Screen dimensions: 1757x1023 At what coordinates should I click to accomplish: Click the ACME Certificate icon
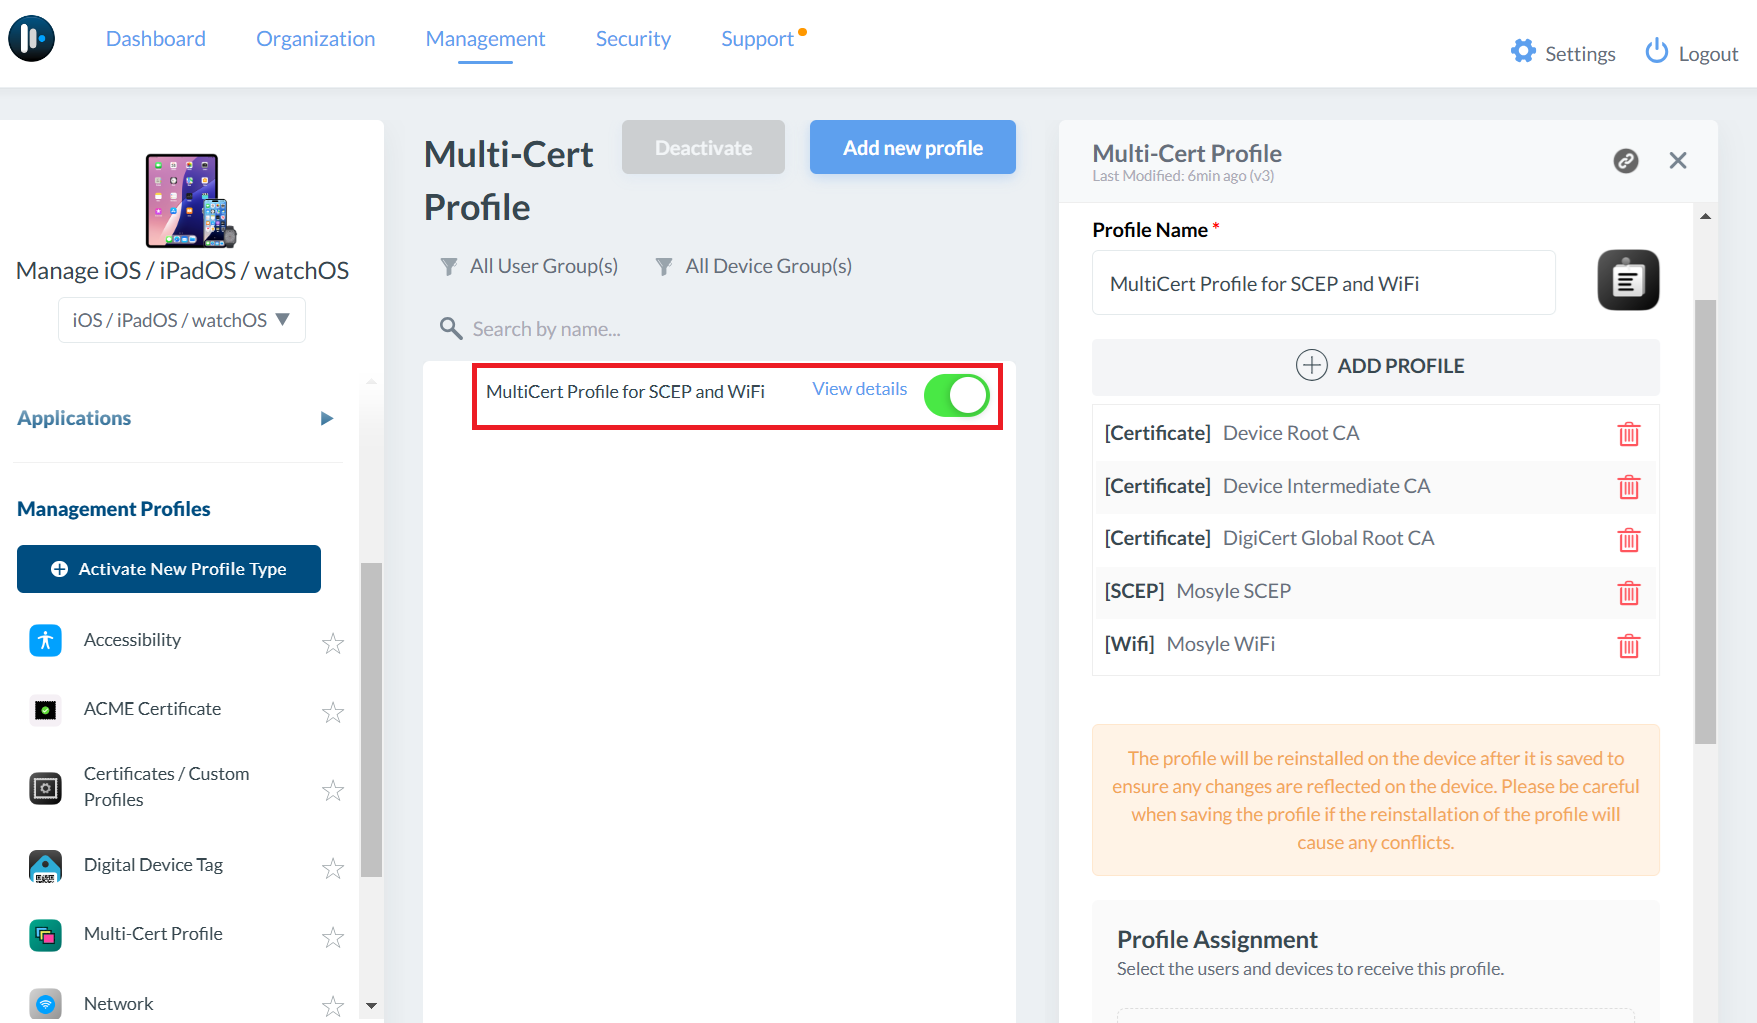point(45,710)
